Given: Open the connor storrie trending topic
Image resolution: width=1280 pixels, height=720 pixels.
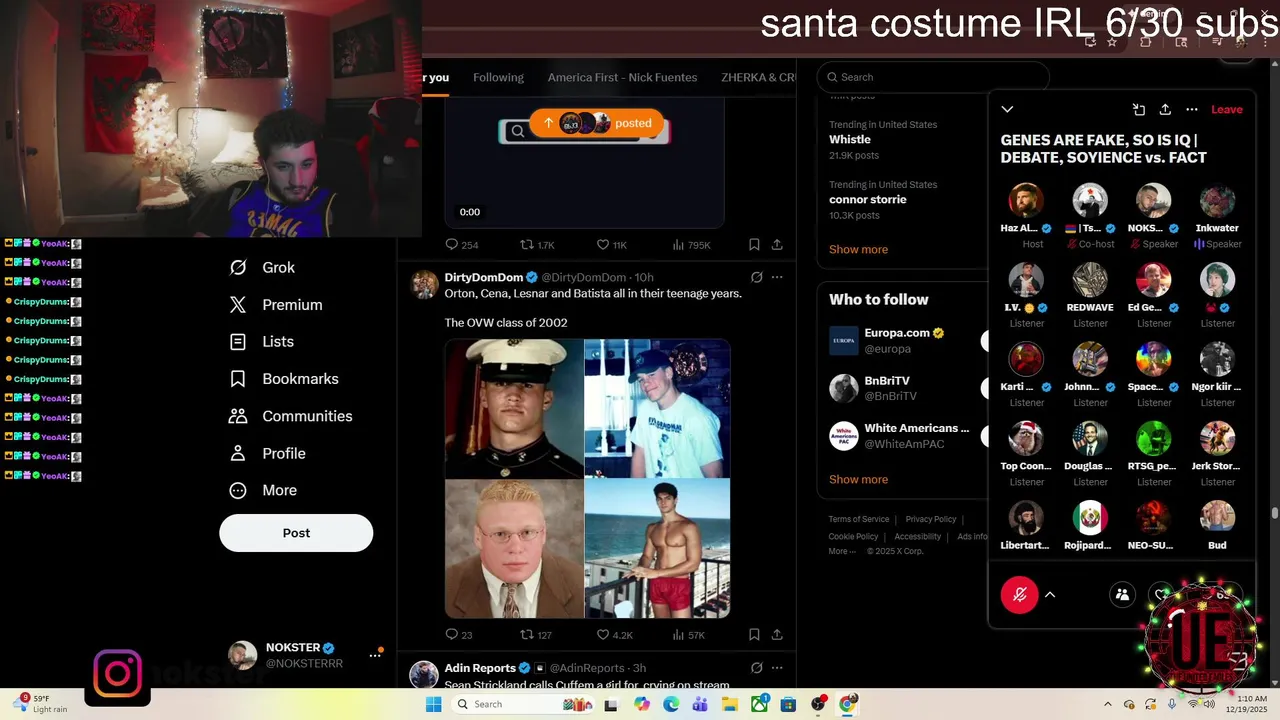Looking at the screenshot, I should [868, 200].
